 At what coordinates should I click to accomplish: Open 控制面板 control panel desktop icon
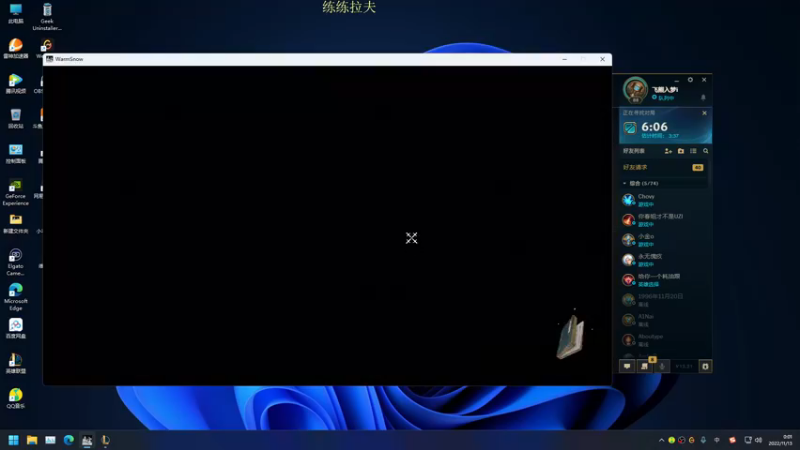coord(15,153)
